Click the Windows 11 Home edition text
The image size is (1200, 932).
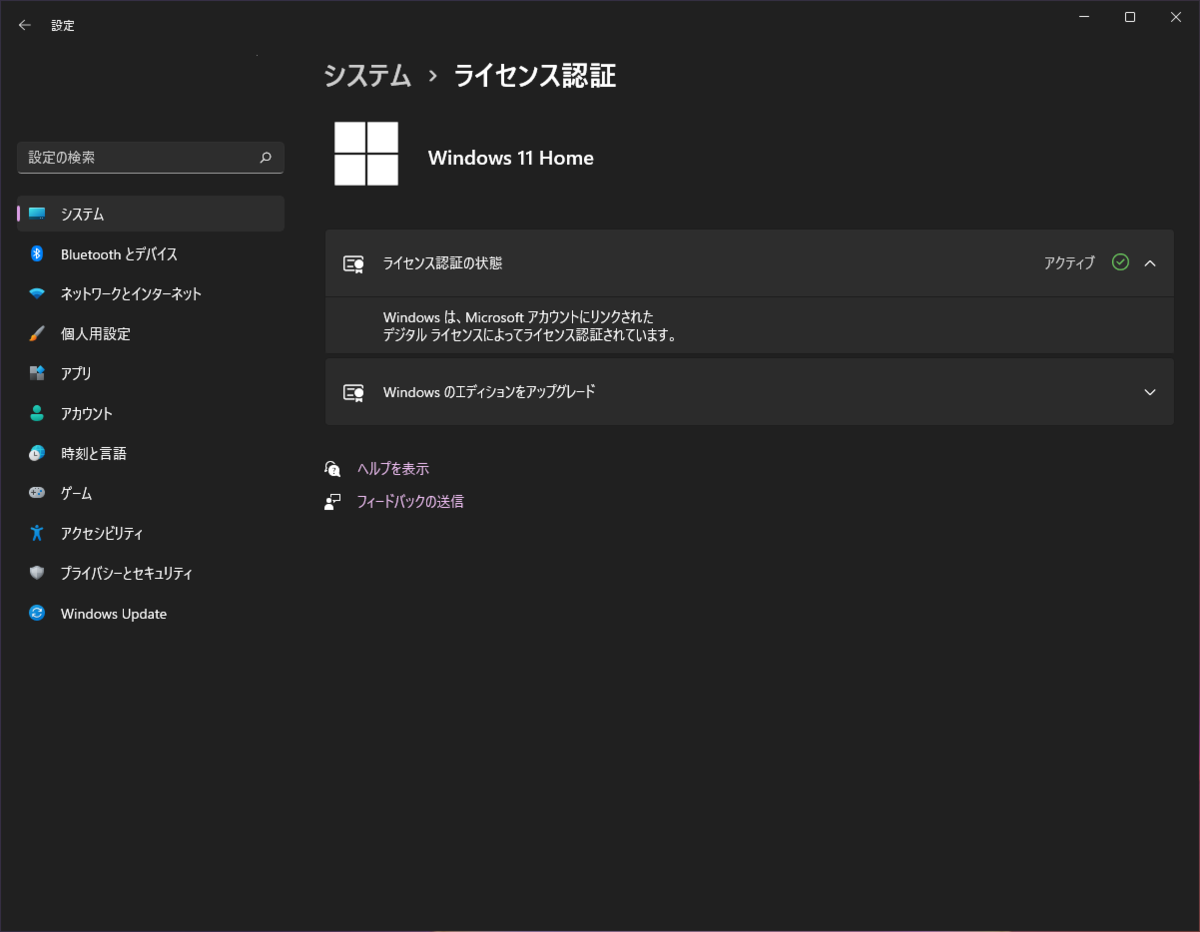pyautogui.click(x=511, y=158)
